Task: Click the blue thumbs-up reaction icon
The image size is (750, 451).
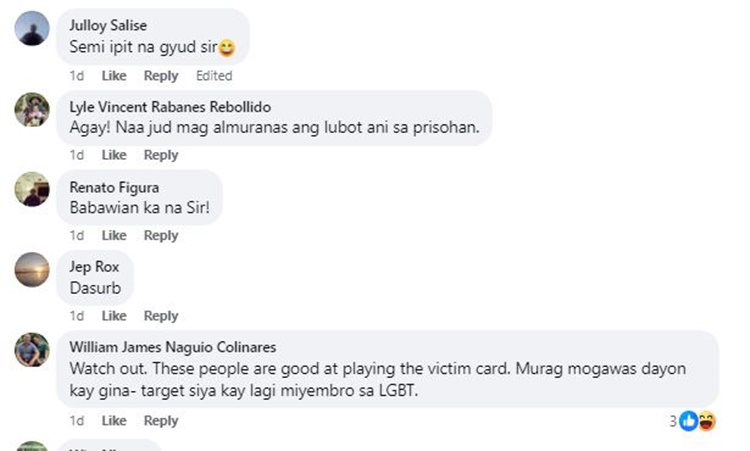Action: (x=689, y=421)
